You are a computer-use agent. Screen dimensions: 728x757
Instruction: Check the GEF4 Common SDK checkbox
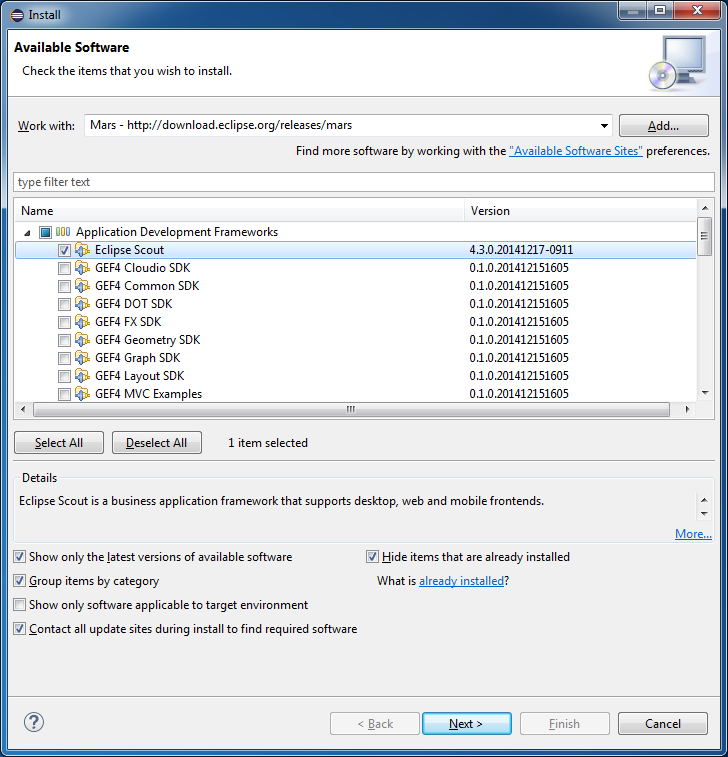(x=64, y=286)
